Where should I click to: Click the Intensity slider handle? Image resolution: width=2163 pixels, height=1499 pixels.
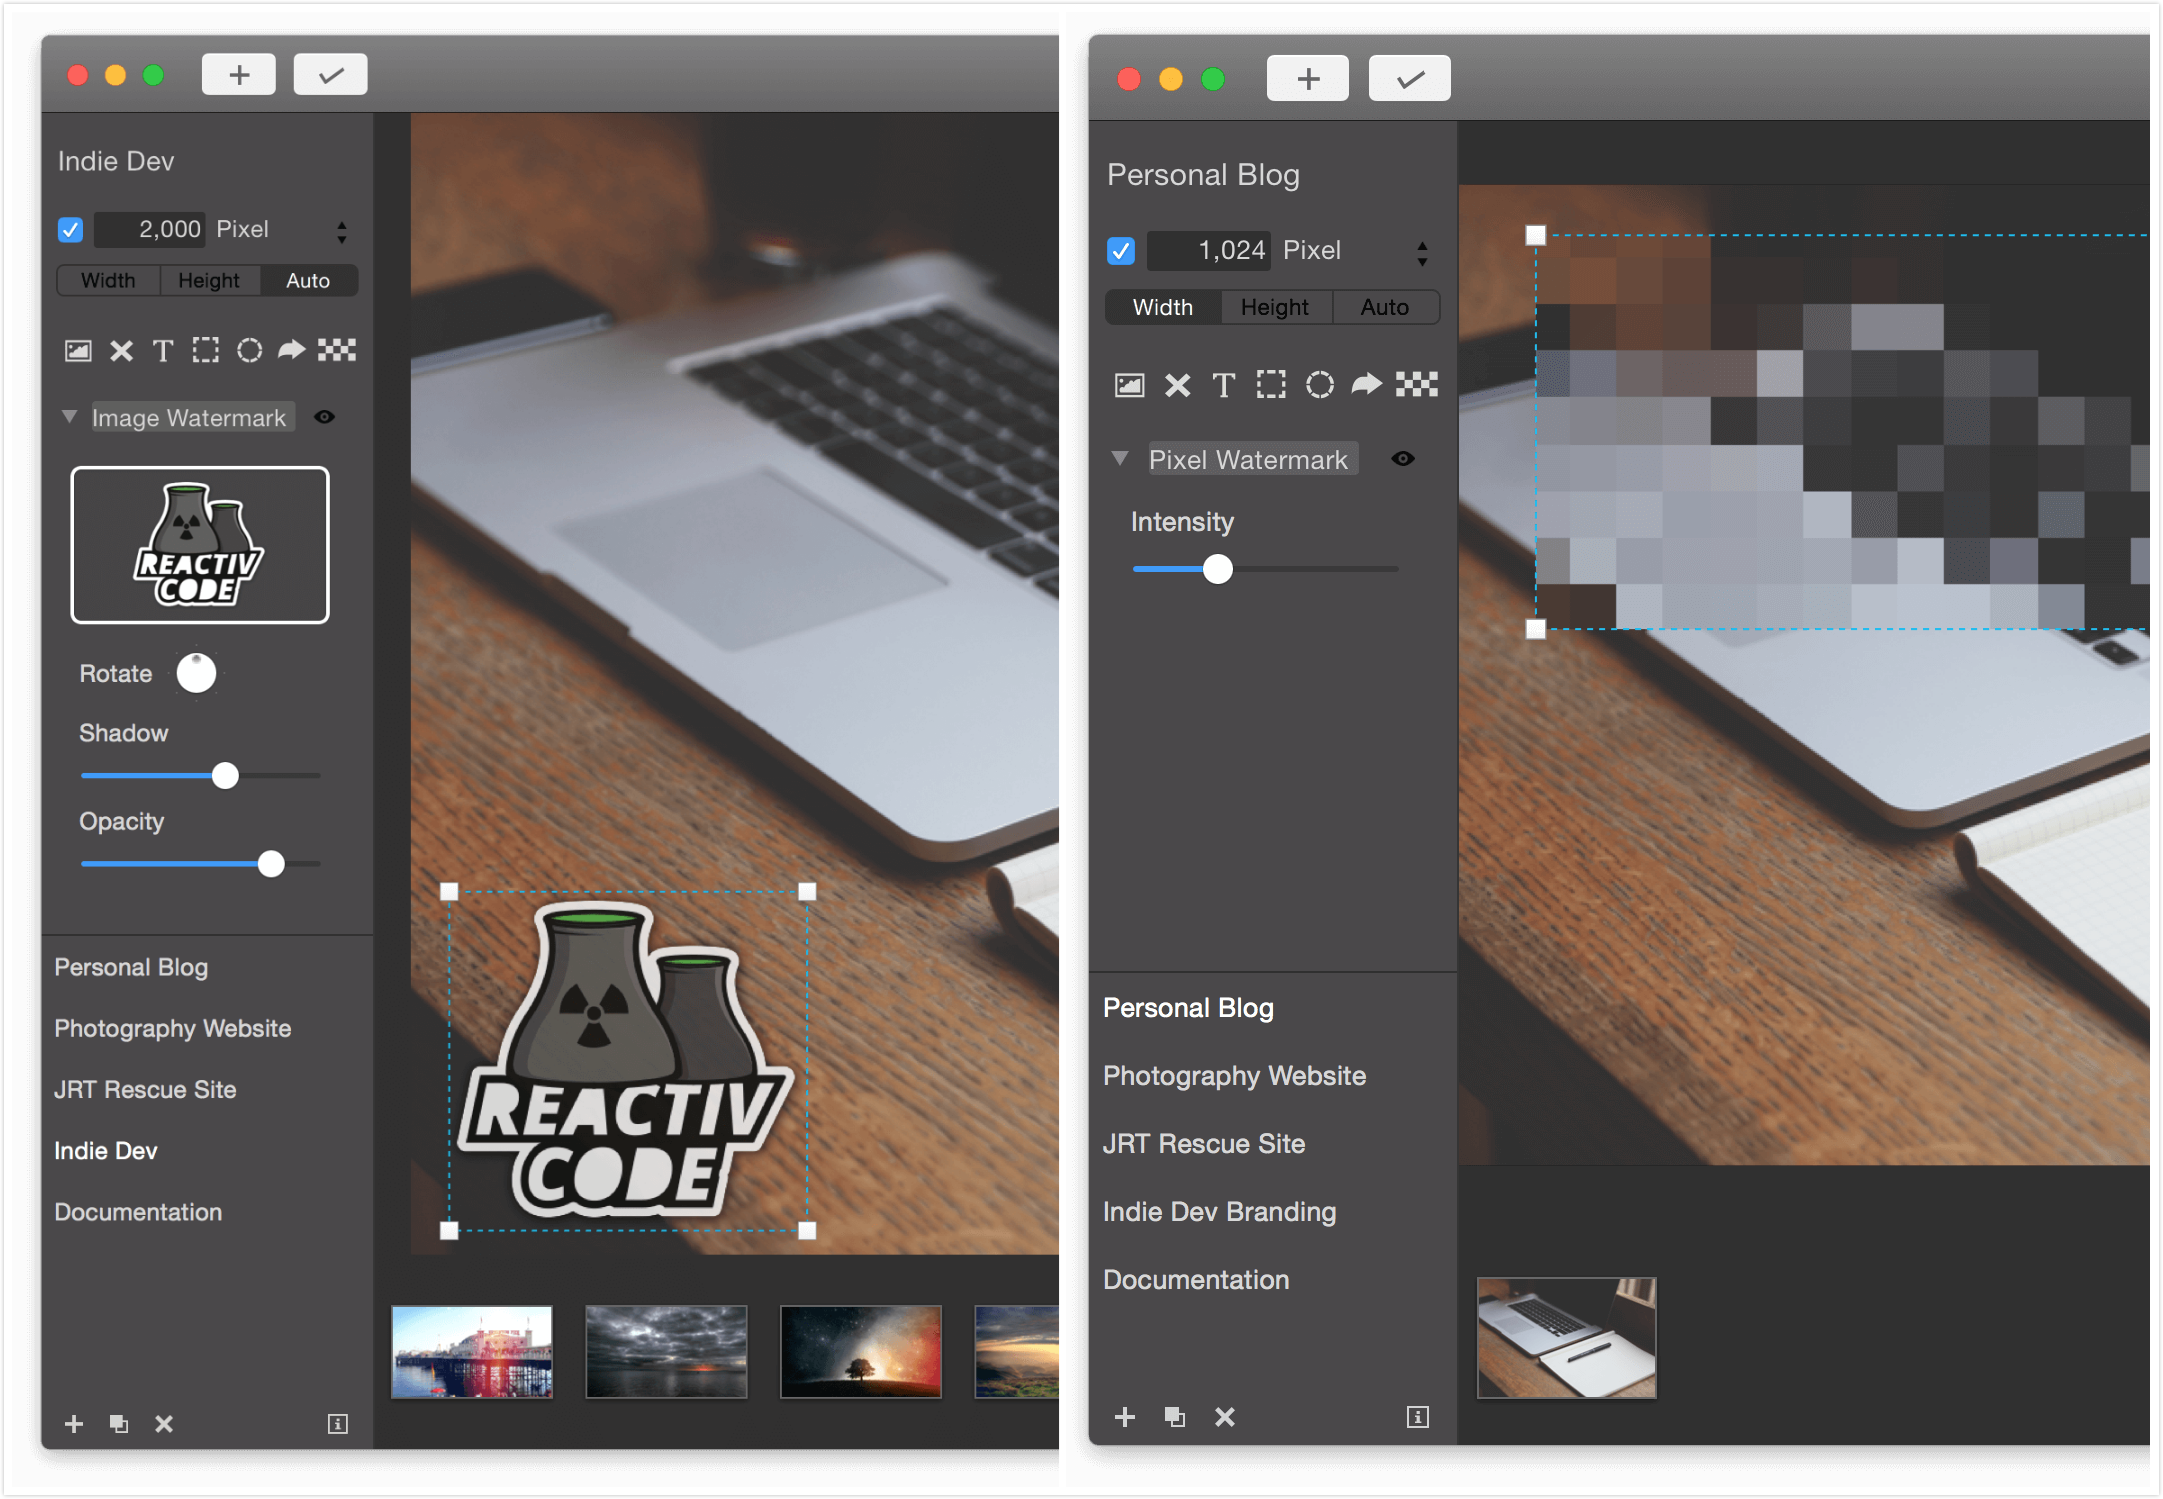tap(1217, 569)
